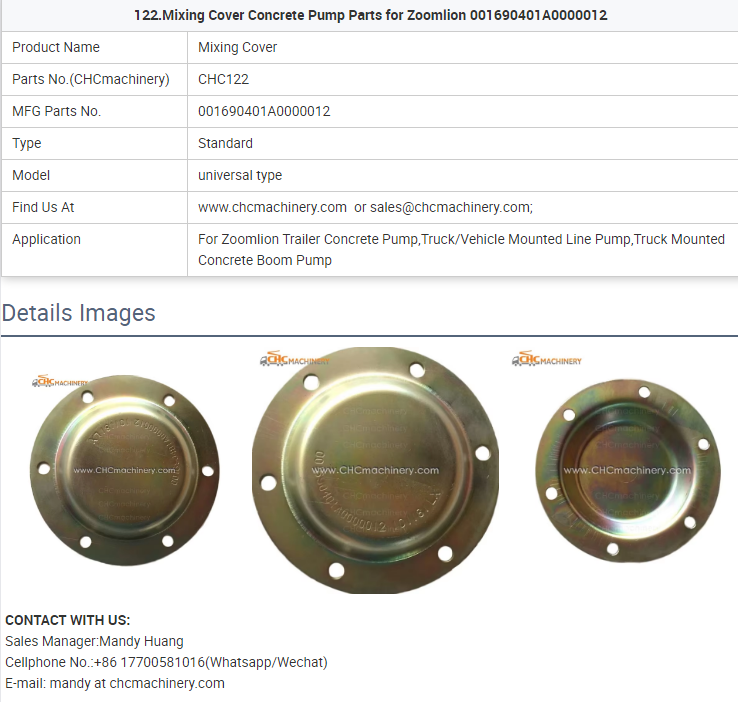This screenshot has width=738, height=702.
Task: Click the CHC Machinery logo above right image
Action: [x=546, y=359]
